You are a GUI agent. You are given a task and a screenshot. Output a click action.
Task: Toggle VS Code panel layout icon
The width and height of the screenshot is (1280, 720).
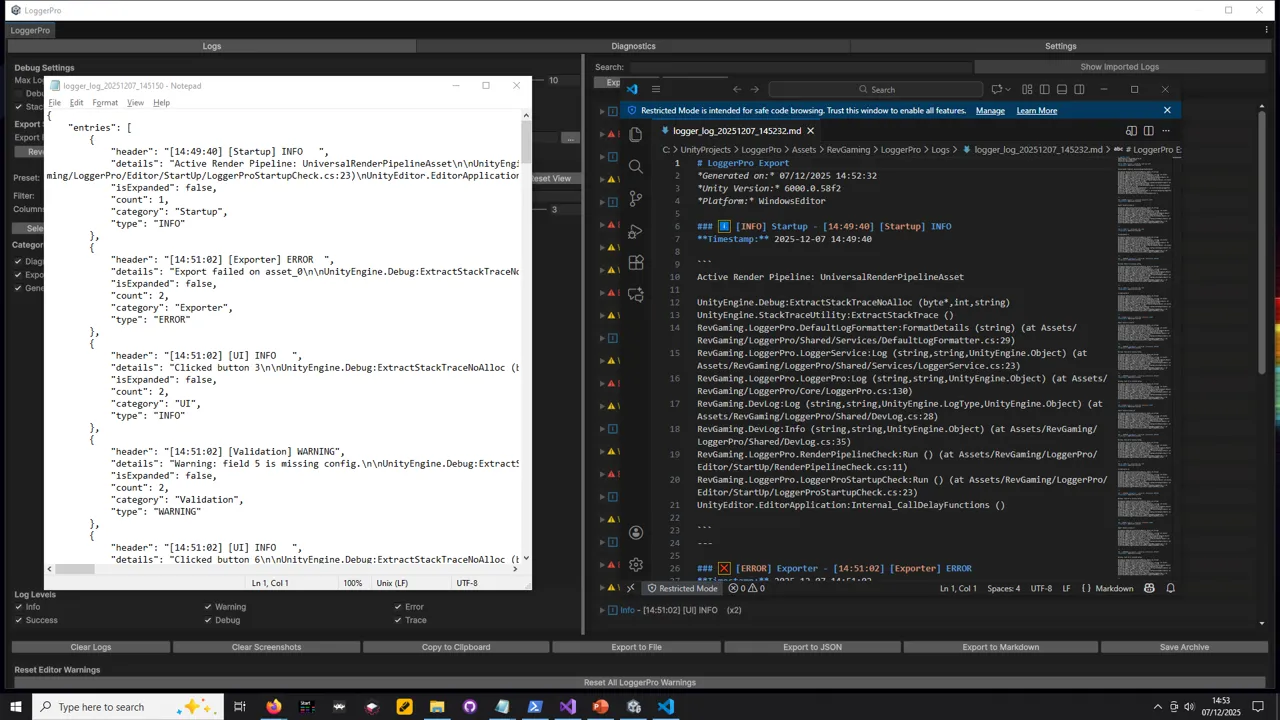coord(1062,89)
